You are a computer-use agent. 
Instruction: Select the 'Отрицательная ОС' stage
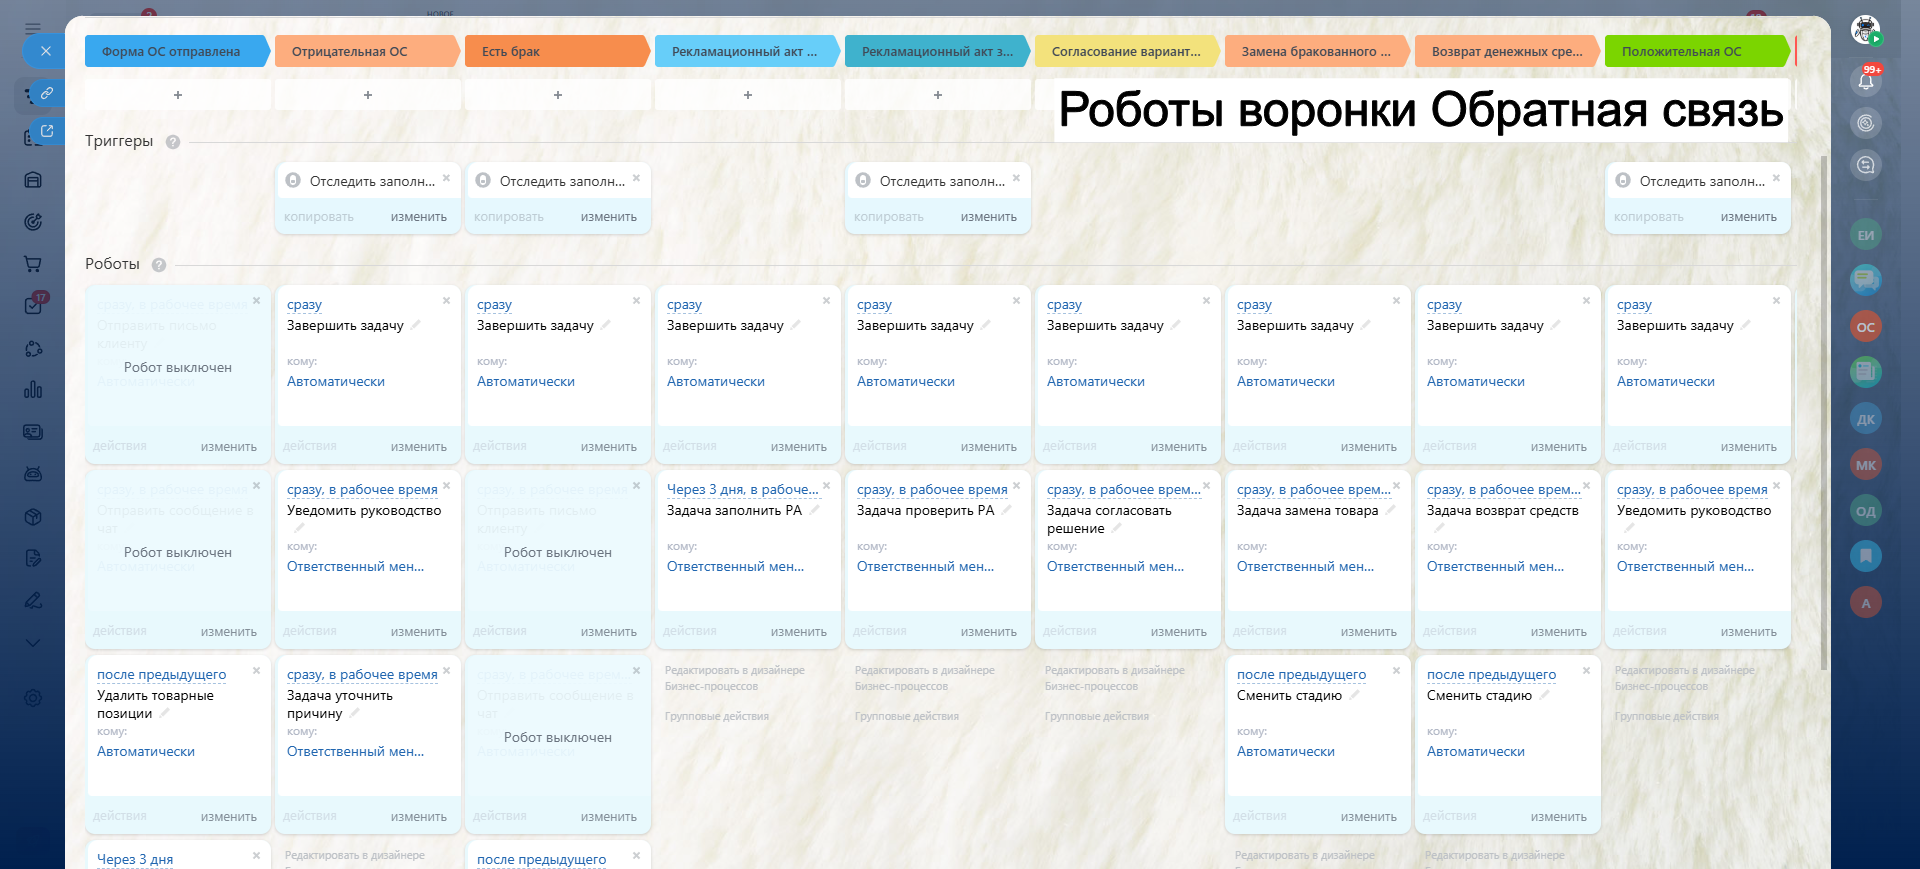[x=368, y=51]
